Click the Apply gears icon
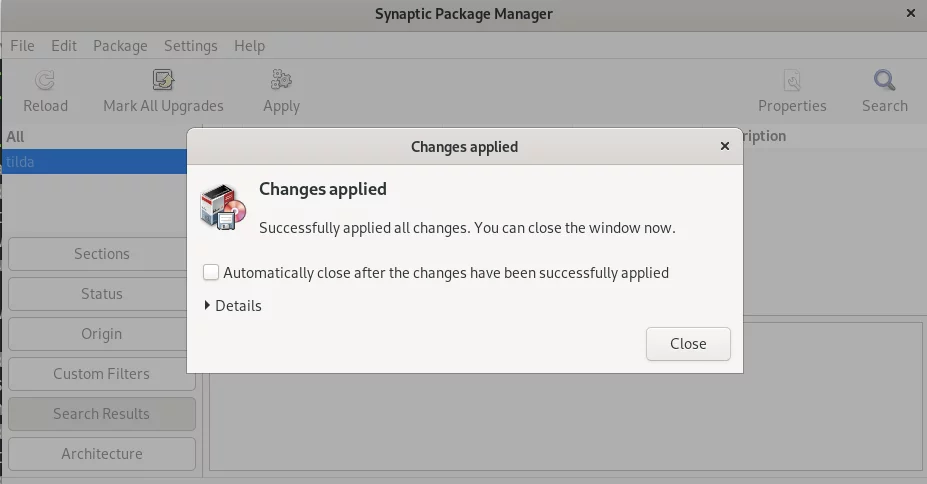The image size is (927, 484). coord(281,80)
